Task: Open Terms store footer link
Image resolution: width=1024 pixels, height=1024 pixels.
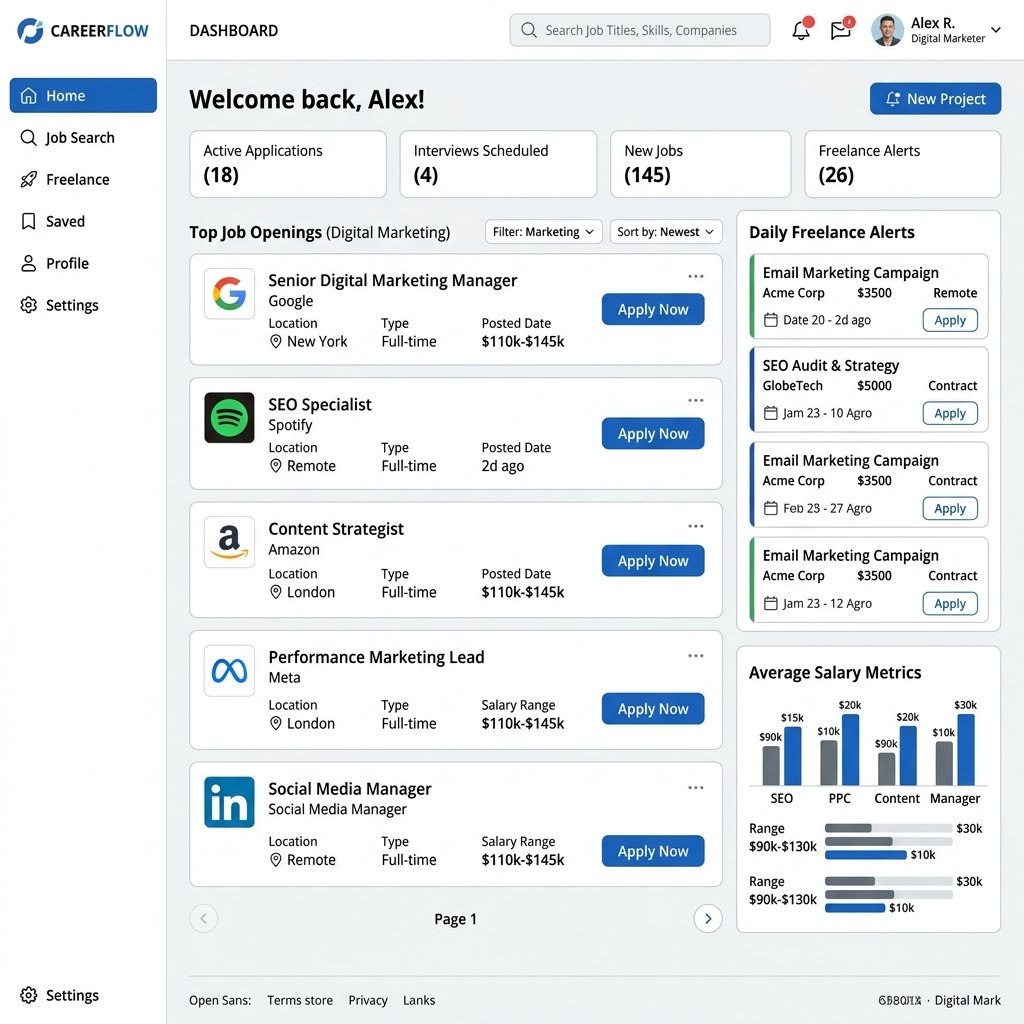Action: tap(300, 1000)
